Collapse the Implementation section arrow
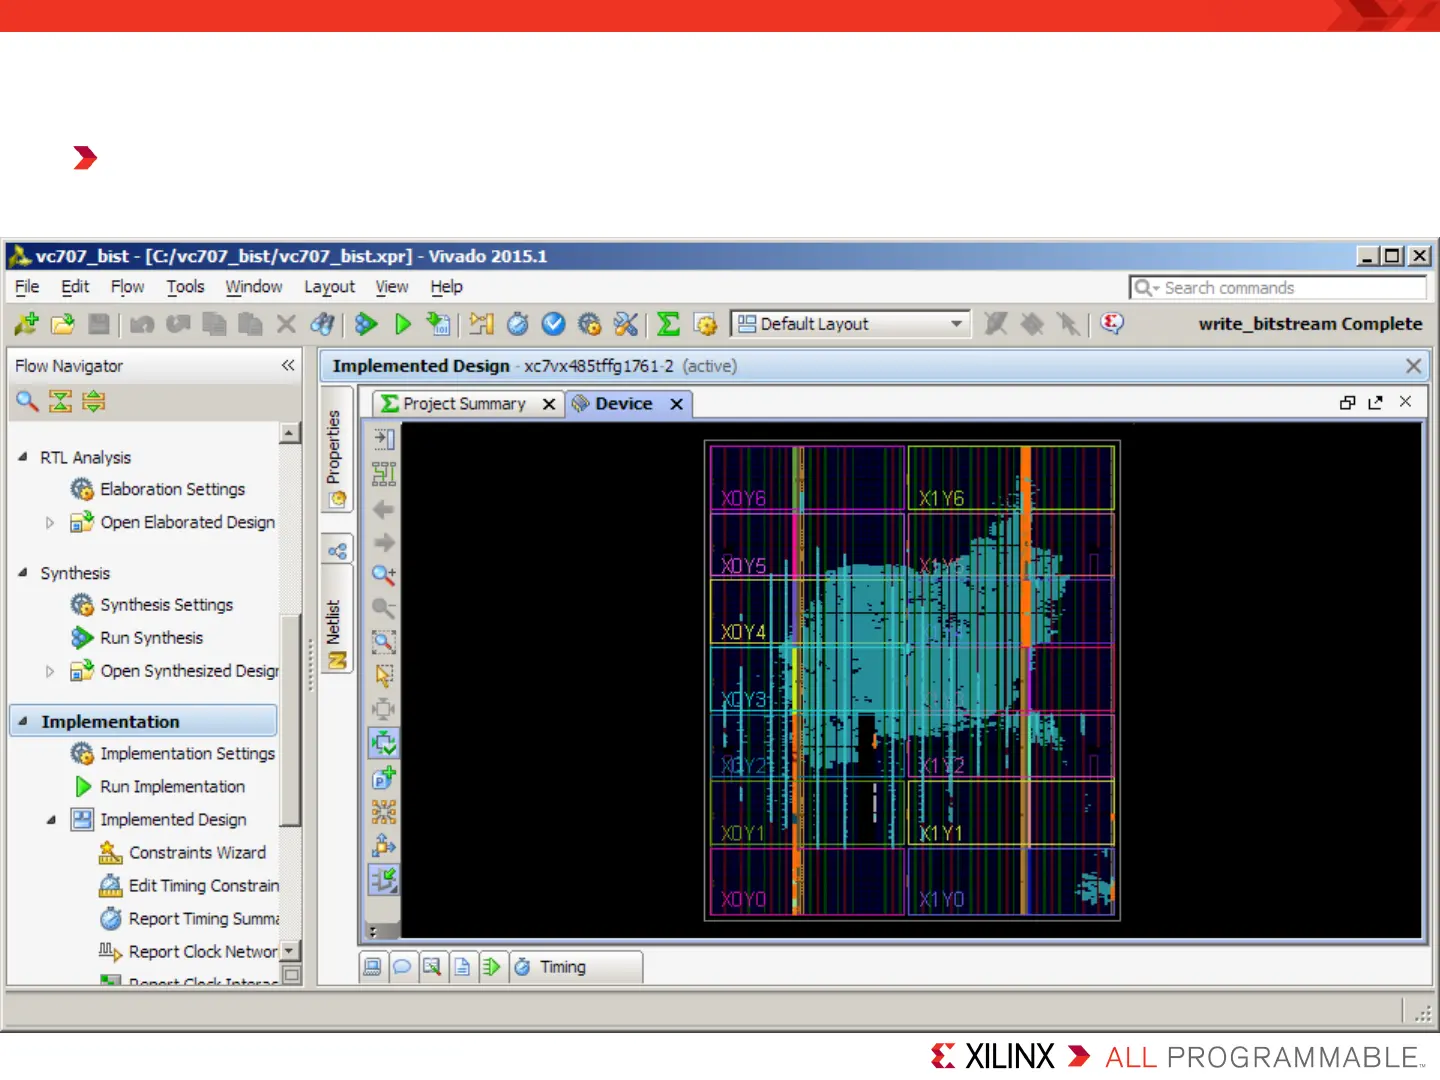 [x=23, y=721]
